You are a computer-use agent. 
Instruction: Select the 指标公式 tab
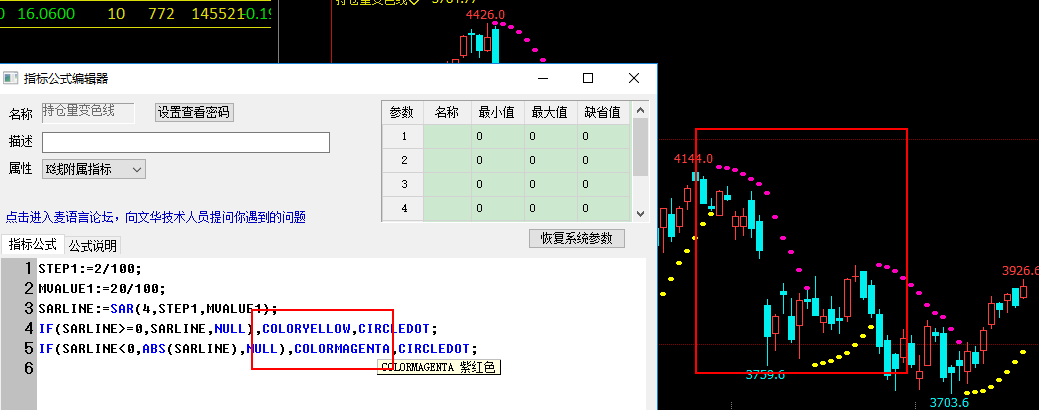coord(33,245)
